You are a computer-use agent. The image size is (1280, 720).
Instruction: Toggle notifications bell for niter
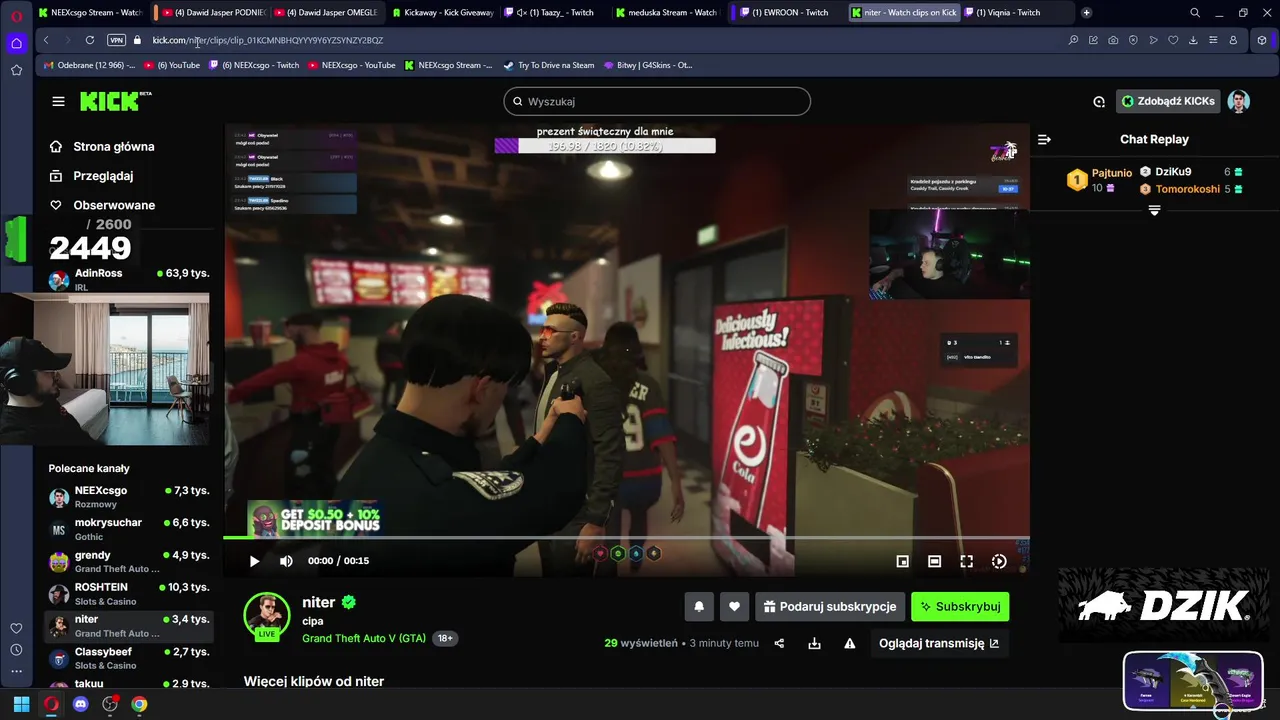click(x=699, y=606)
